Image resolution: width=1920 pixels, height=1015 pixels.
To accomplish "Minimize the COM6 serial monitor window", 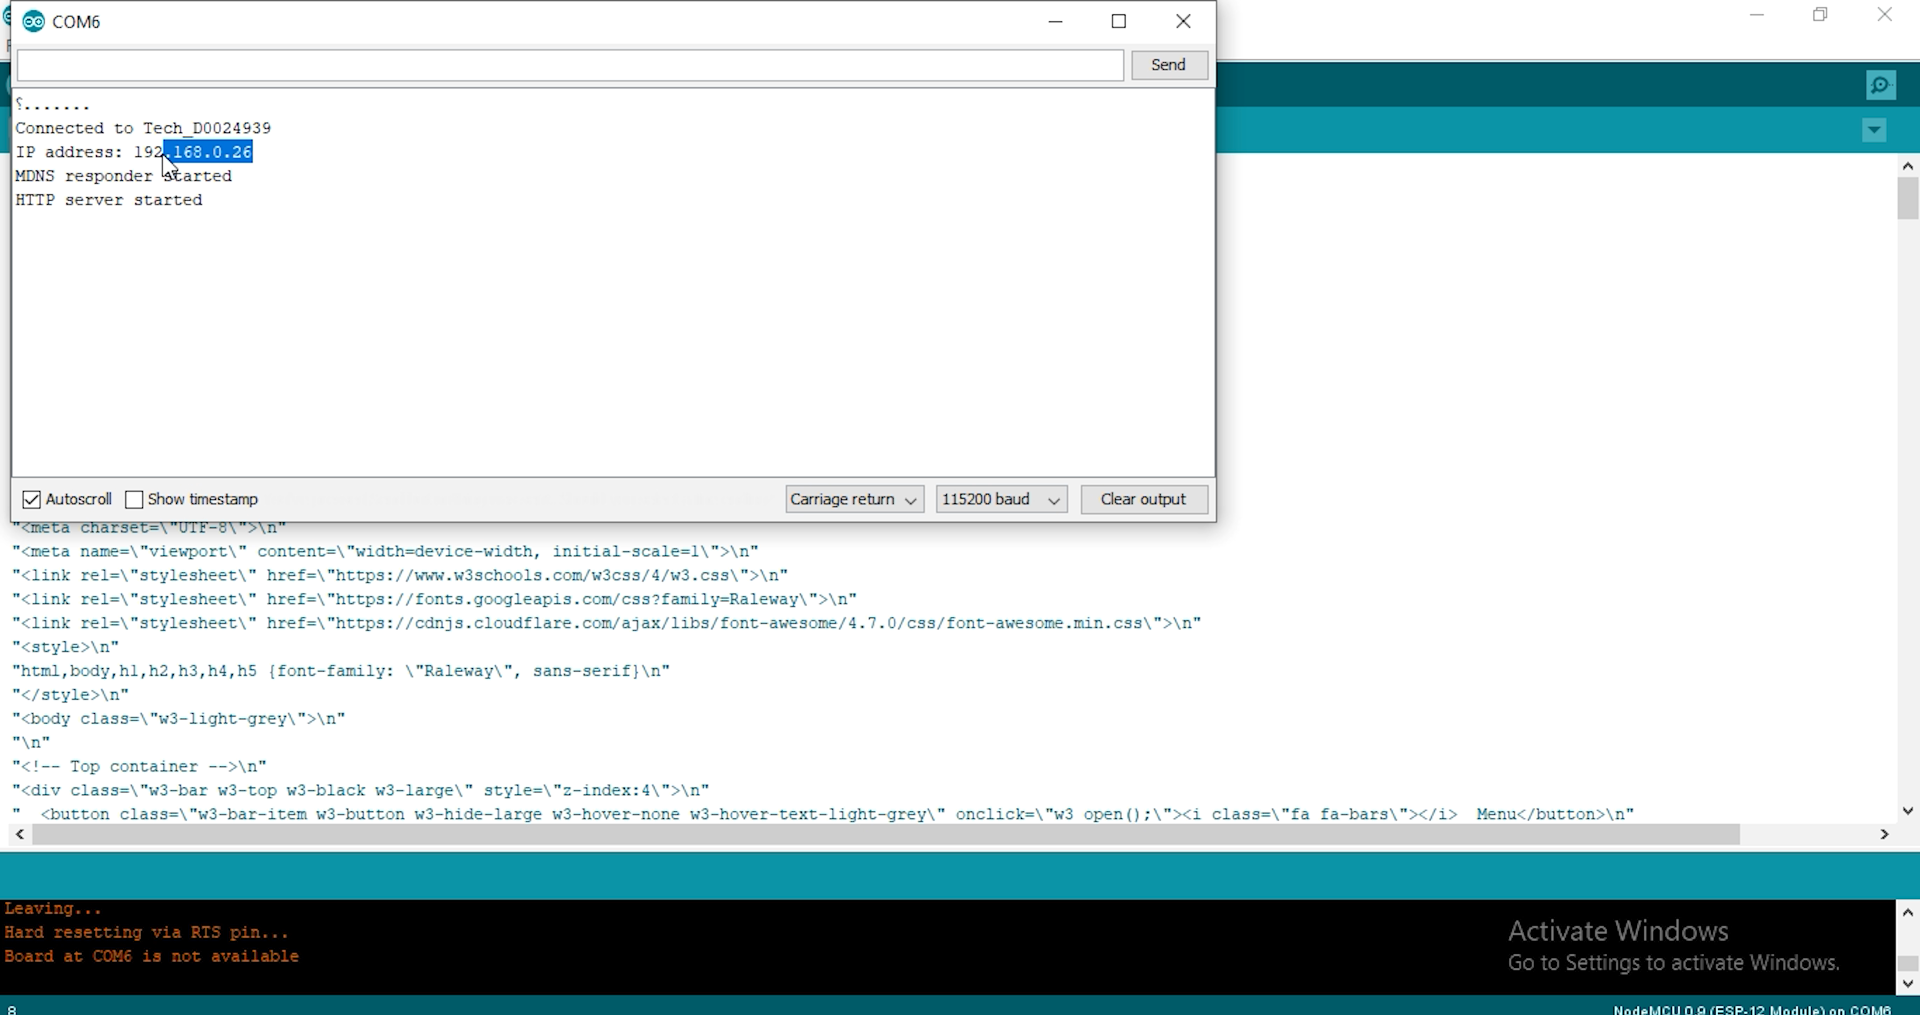I will [x=1055, y=22].
